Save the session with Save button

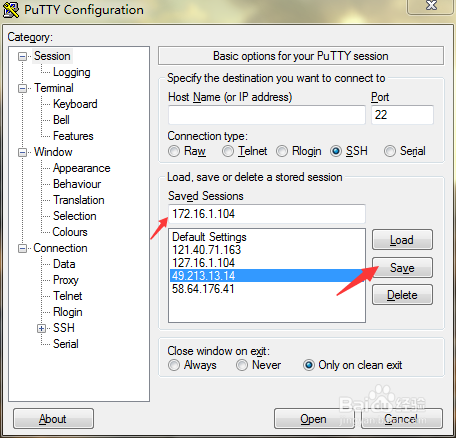pos(402,267)
